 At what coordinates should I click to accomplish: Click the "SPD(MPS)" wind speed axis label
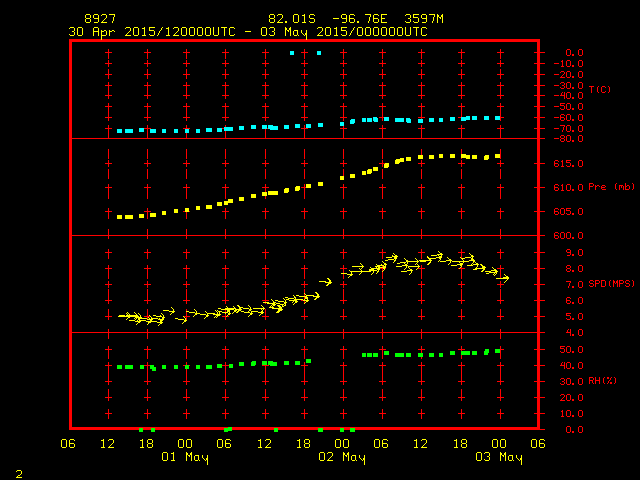[x=611, y=283]
